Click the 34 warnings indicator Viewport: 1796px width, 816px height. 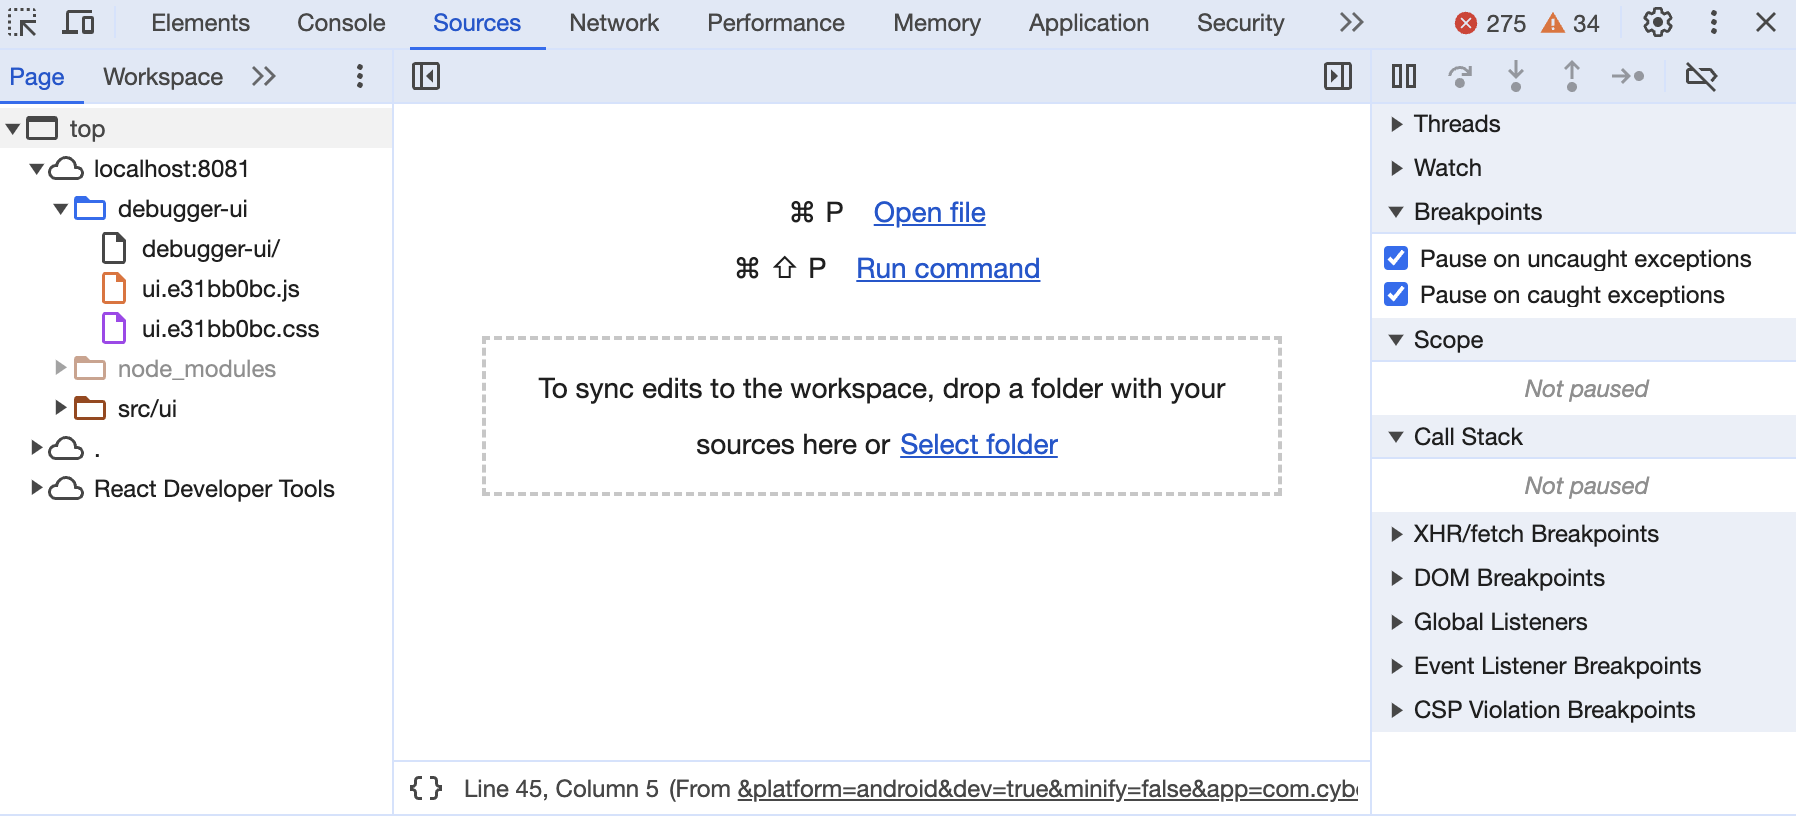coord(1570,23)
